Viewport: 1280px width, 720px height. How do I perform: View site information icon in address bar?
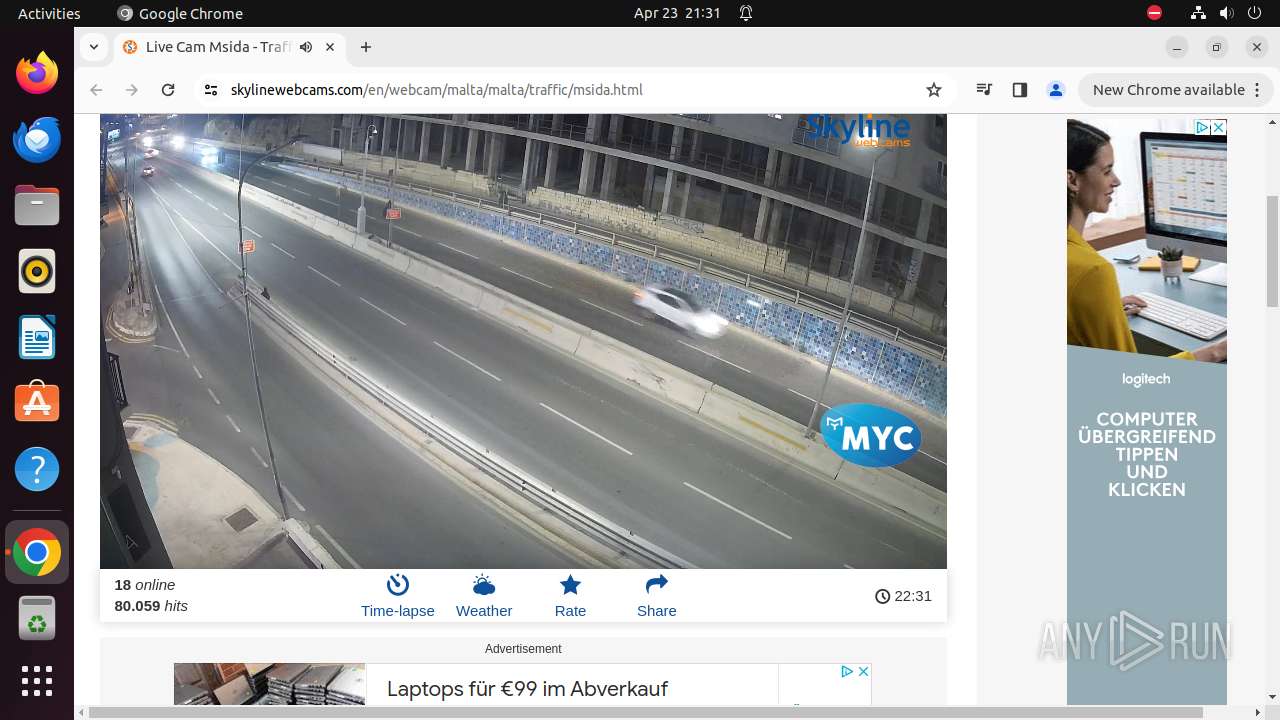pos(210,90)
